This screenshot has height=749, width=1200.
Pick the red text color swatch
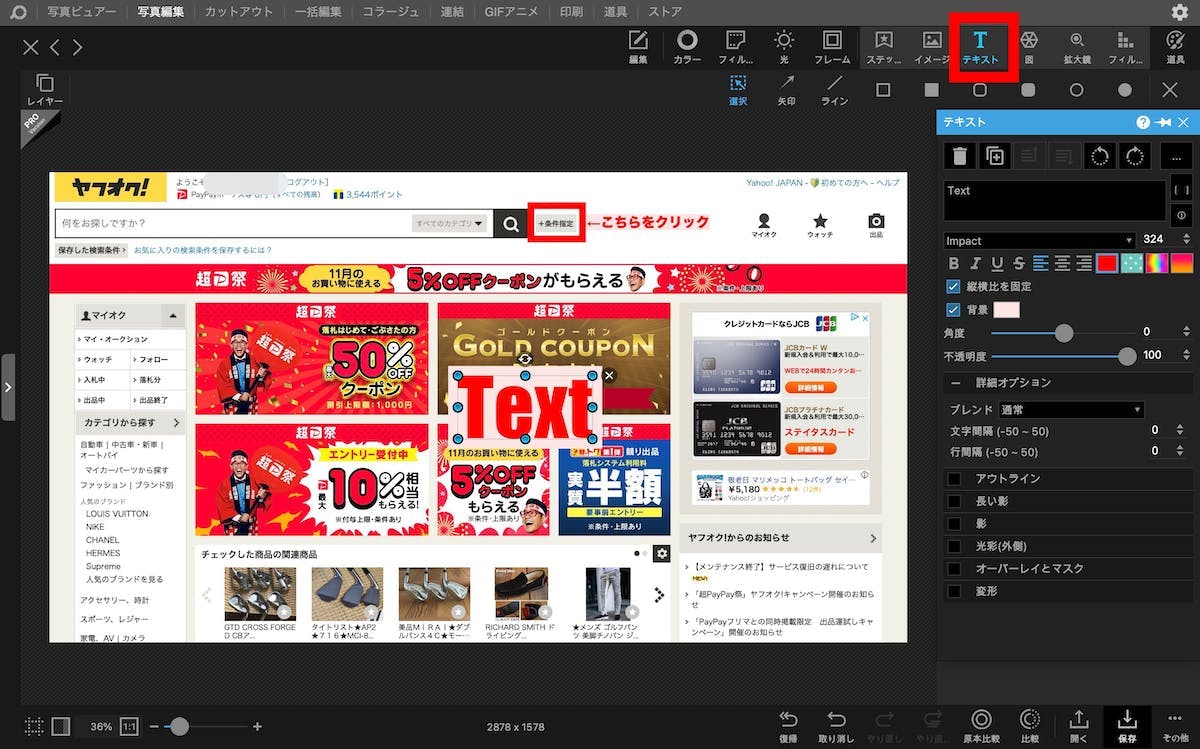[1107, 264]
